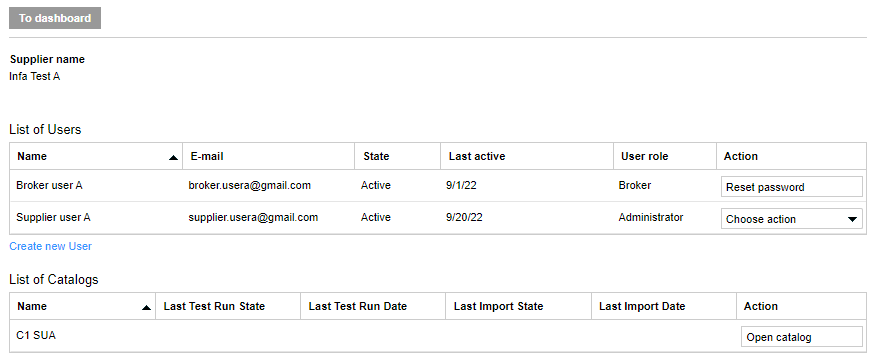Viewport: 875px width, 363px height.
Task: Click email broker.usera@gmail.com
Action: [249, 185]
